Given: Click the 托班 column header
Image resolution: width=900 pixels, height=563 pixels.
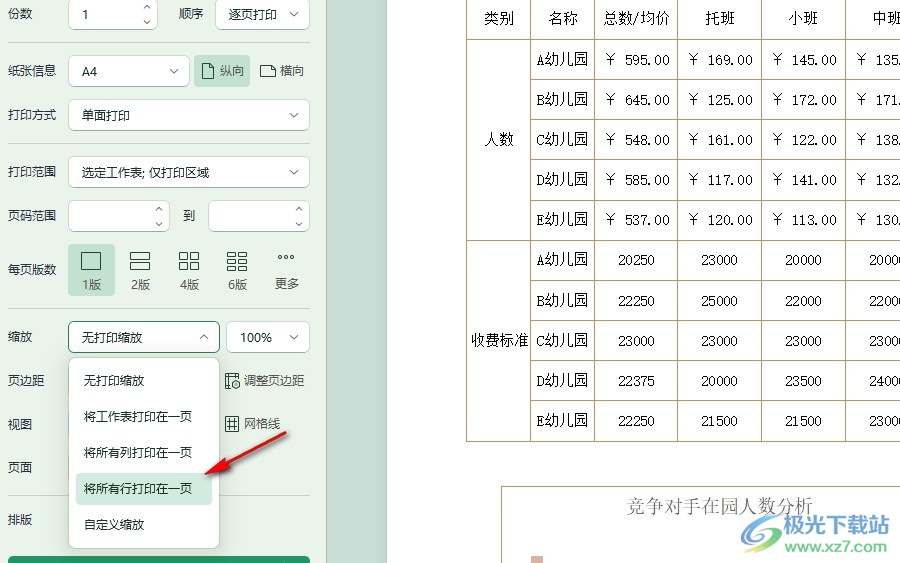Looking at the screenshot, I should [720, 19].
